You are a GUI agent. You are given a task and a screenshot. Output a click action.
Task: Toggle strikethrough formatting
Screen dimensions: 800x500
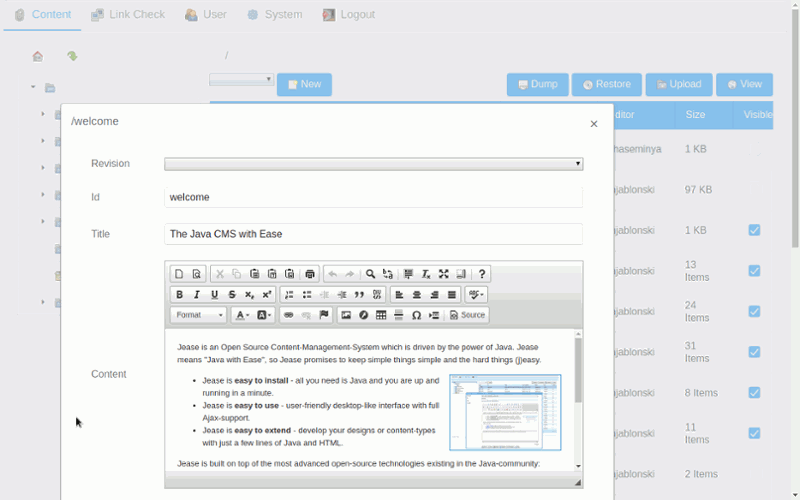[x=232, y=294]
